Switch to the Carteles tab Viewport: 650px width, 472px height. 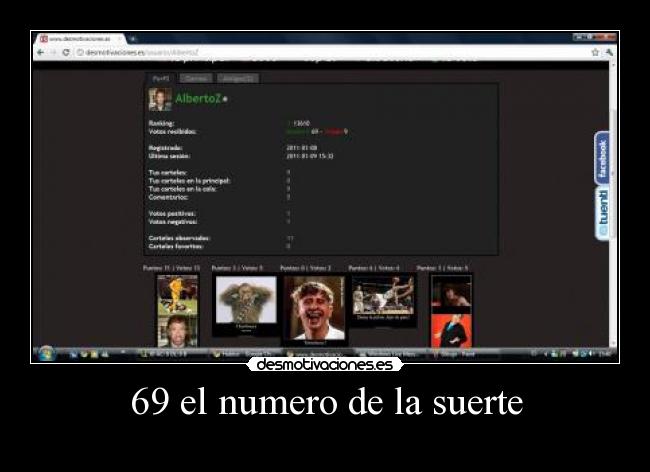pyautogui.click(x=196, y=78)
